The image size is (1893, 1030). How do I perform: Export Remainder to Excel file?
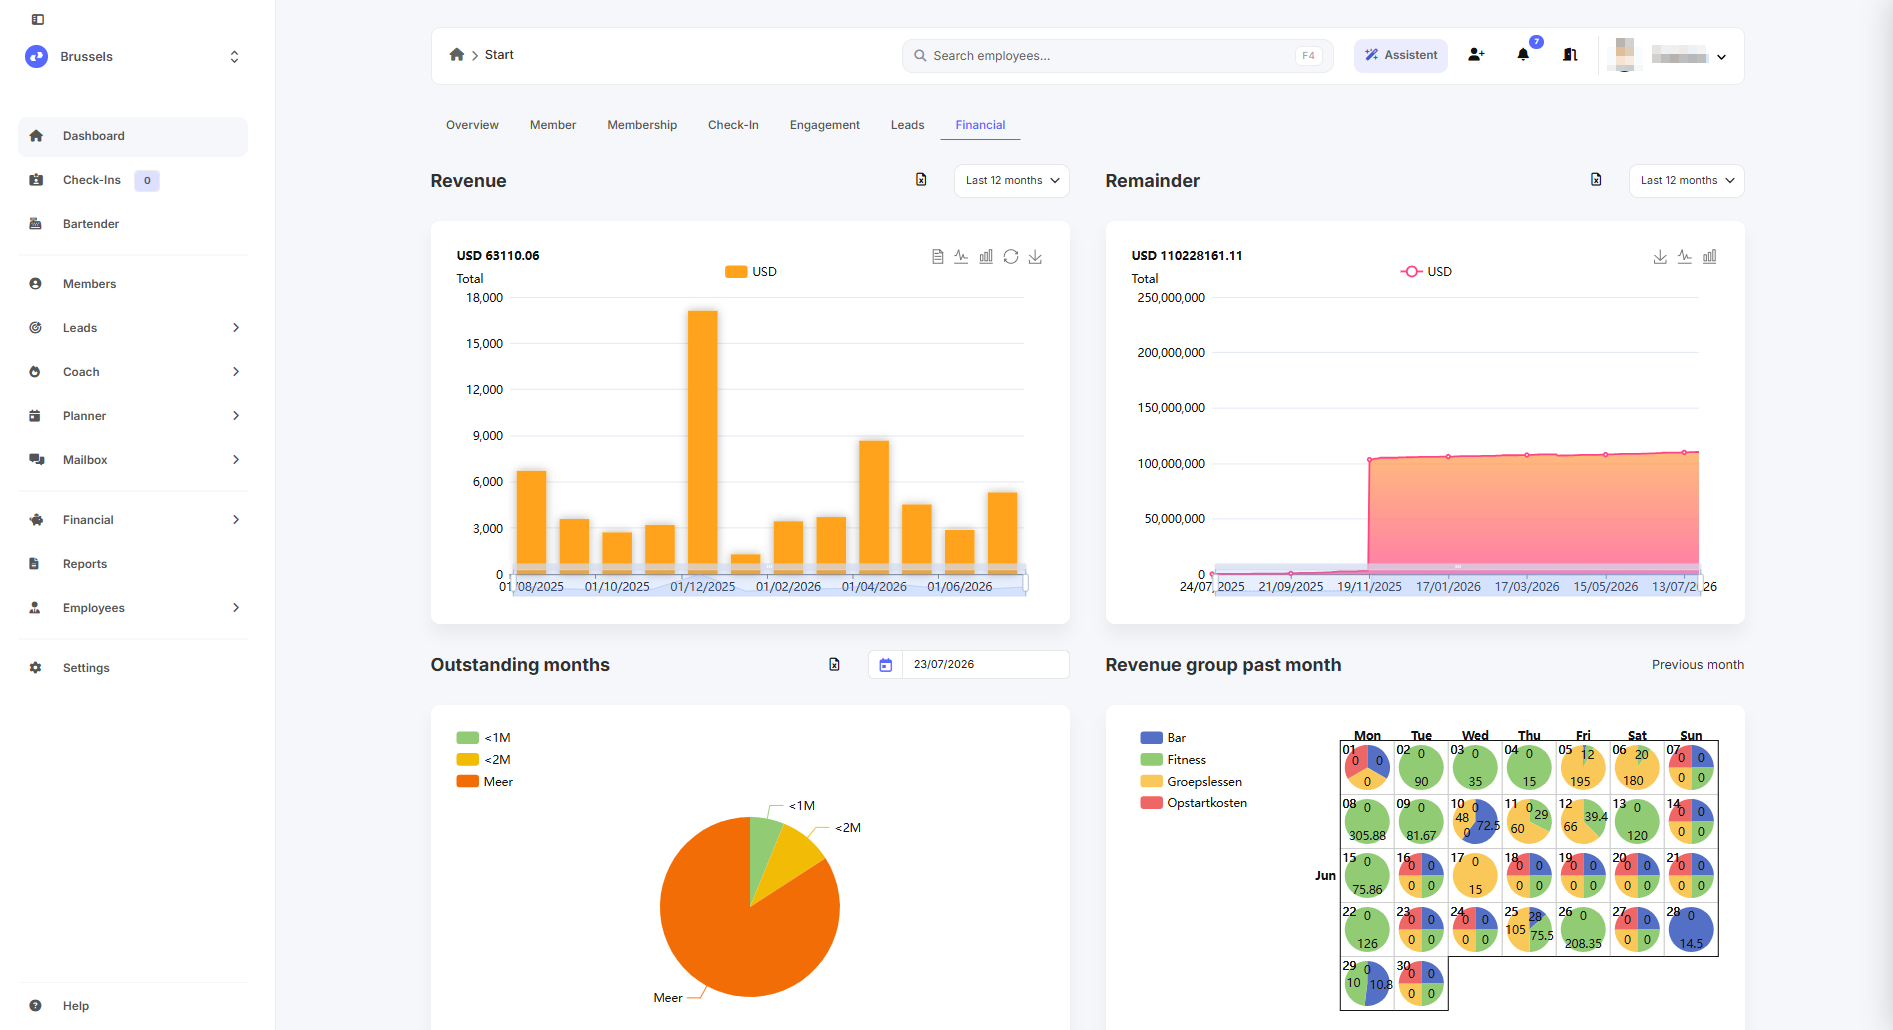click(x=1596, y=180)
